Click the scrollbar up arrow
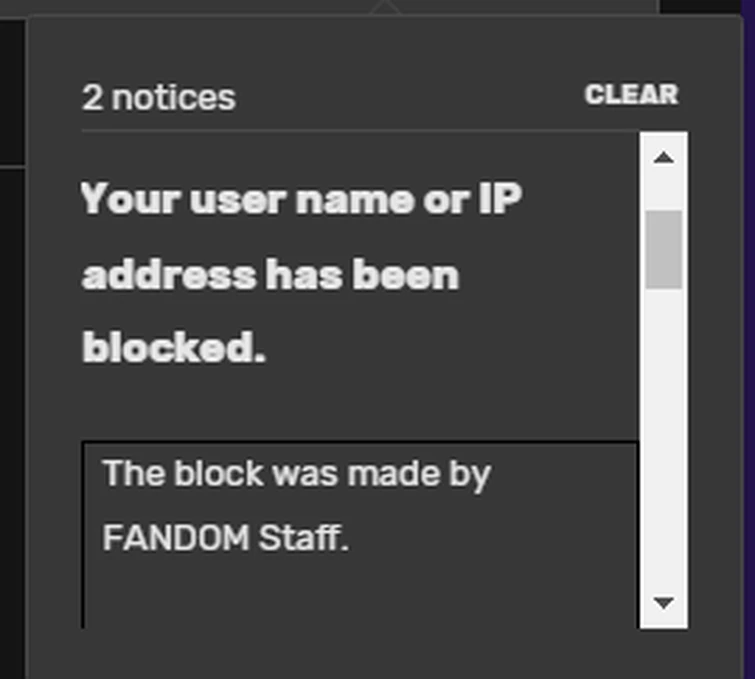The width and height of the screenshot is (755, 679). coord(664,157)
